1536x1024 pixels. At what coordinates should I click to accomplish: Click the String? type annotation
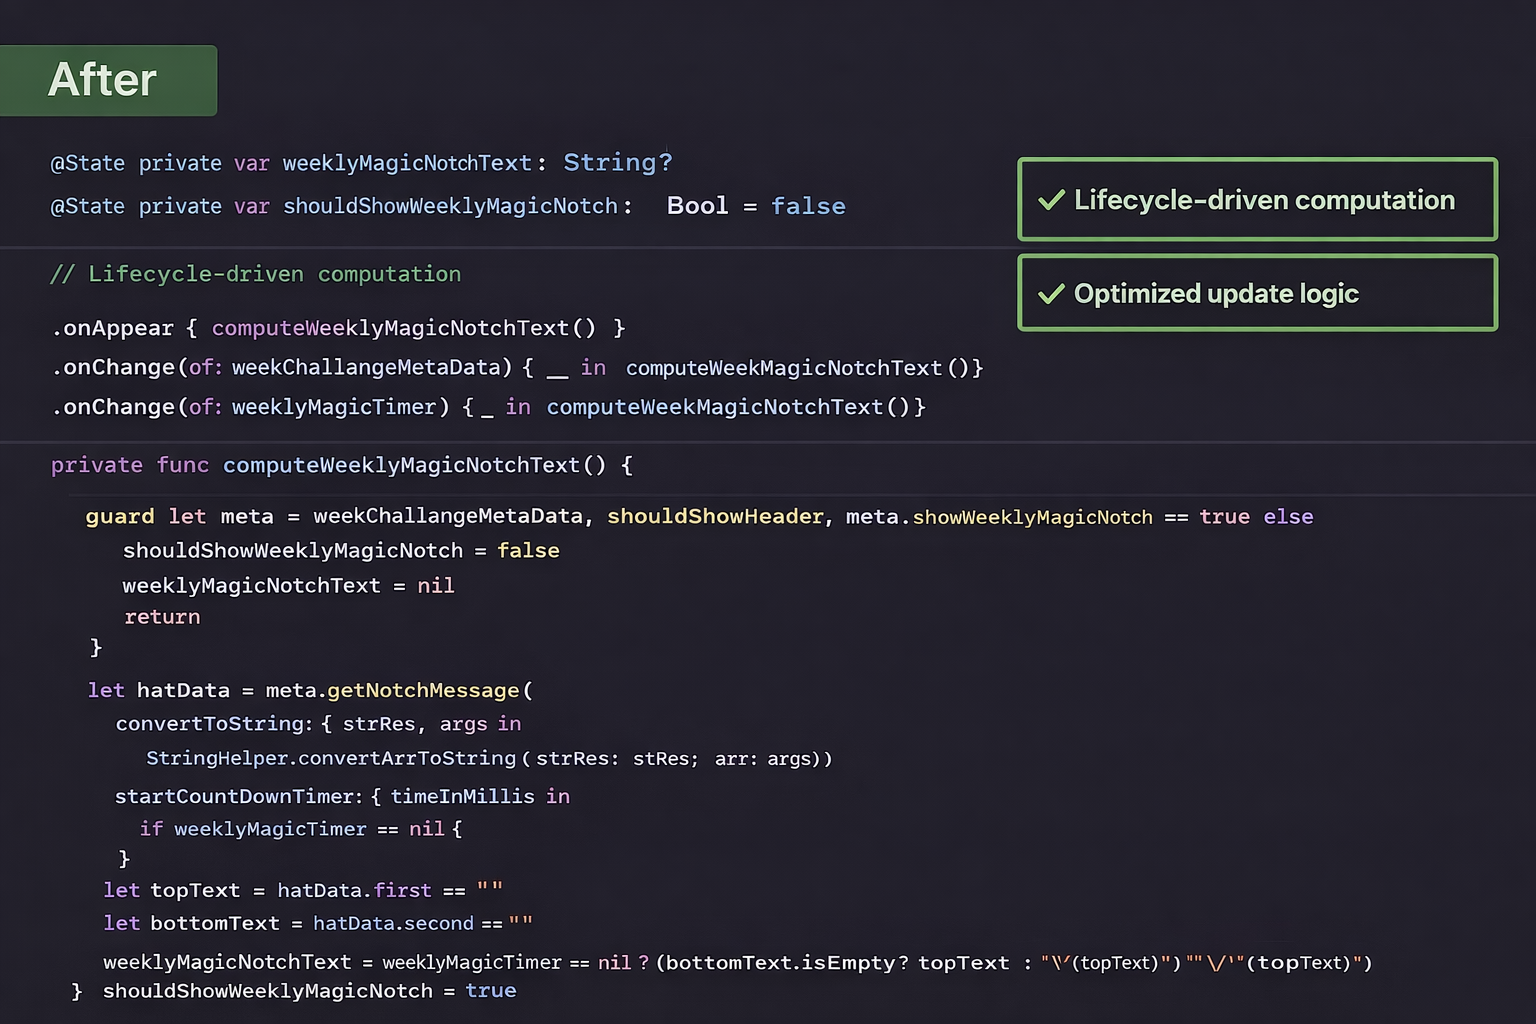617,162
